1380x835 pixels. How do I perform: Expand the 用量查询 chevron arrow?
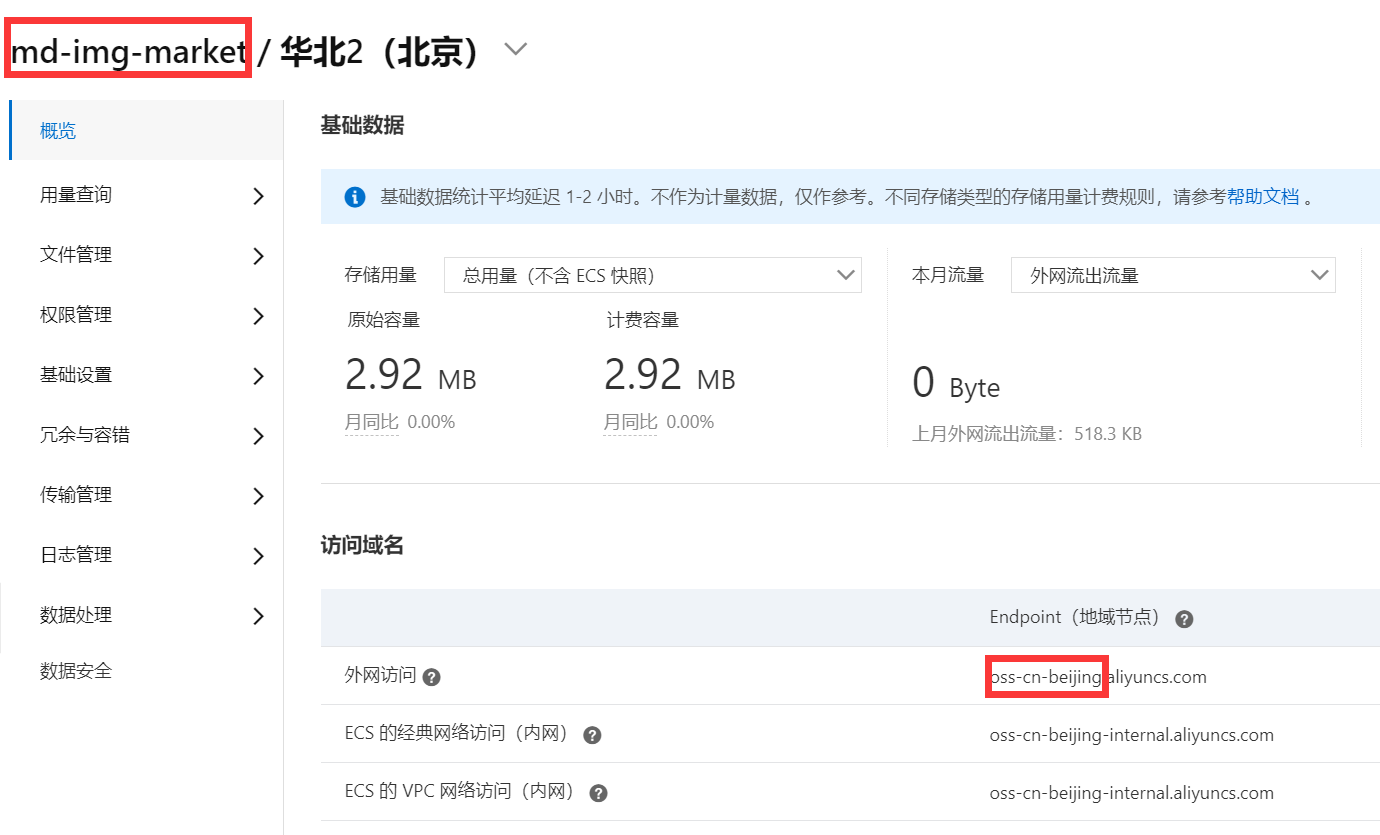[258, 196]
